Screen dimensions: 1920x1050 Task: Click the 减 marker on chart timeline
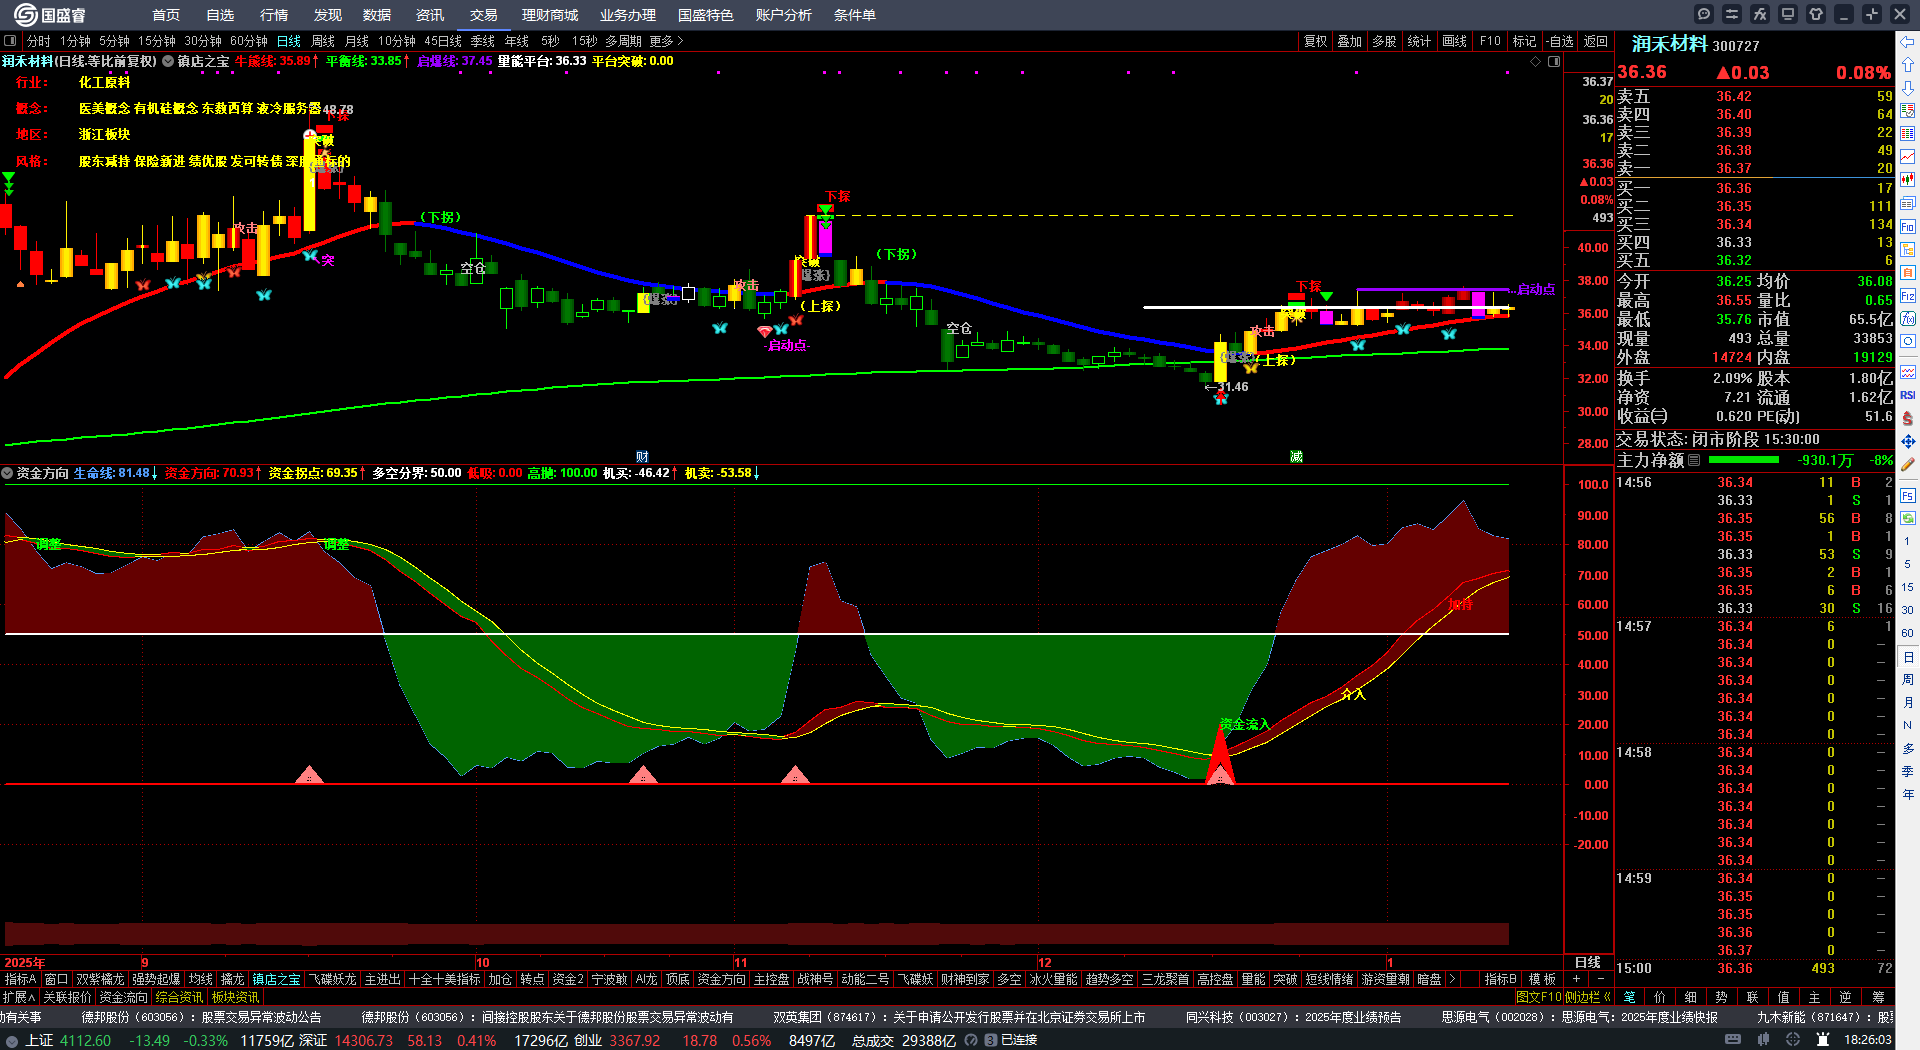[1296, 457]
